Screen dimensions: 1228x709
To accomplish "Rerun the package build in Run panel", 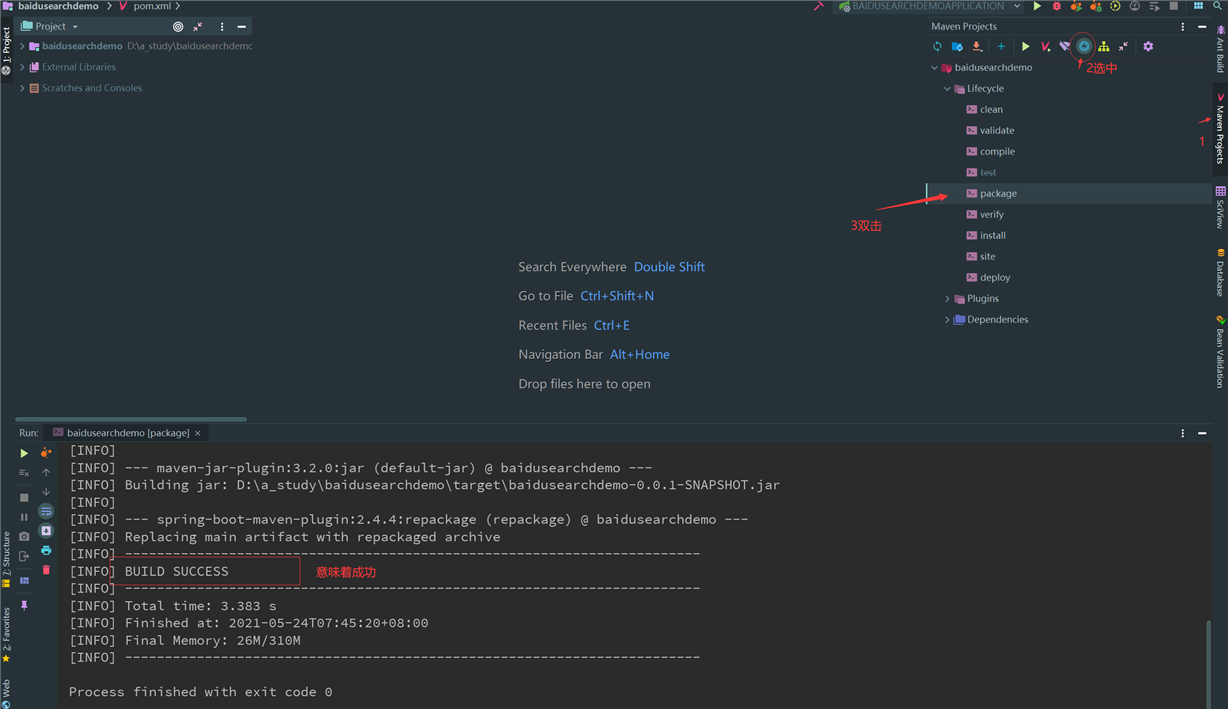I will [x=24, y=453].
